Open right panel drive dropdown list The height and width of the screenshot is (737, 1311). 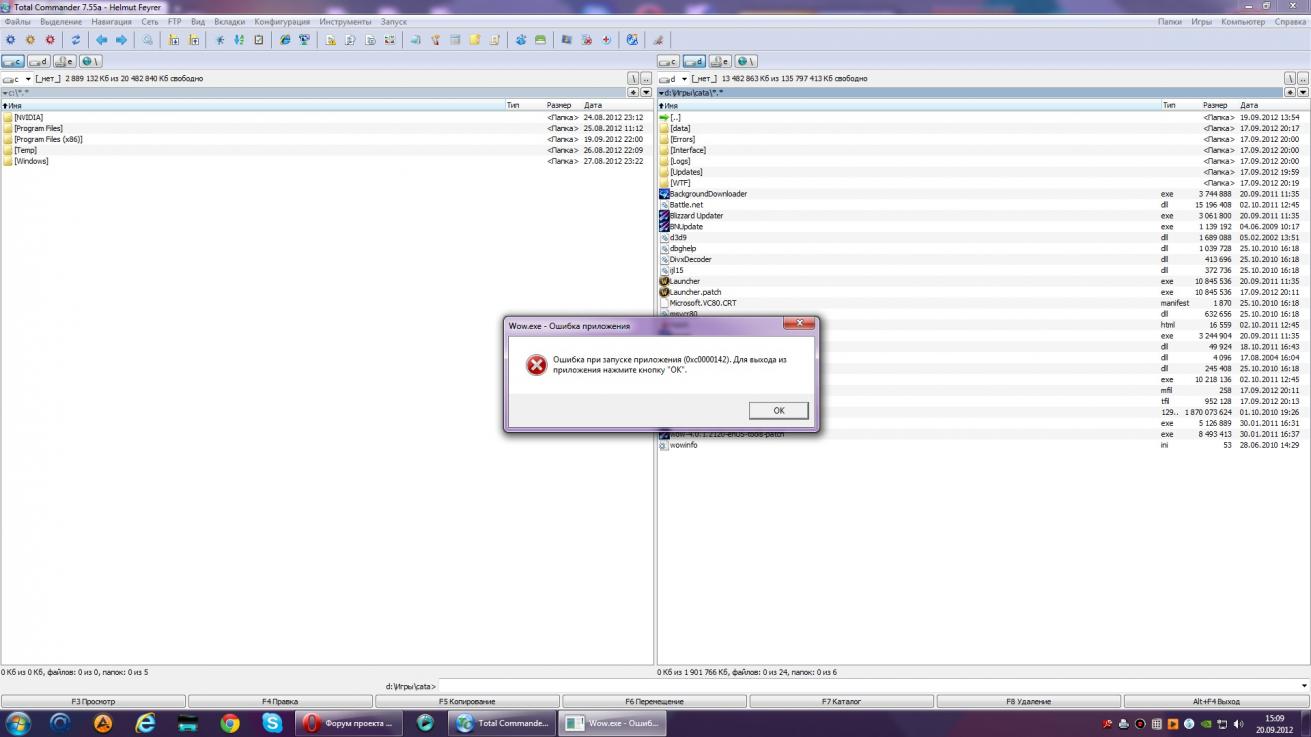[x=684, y=79]
